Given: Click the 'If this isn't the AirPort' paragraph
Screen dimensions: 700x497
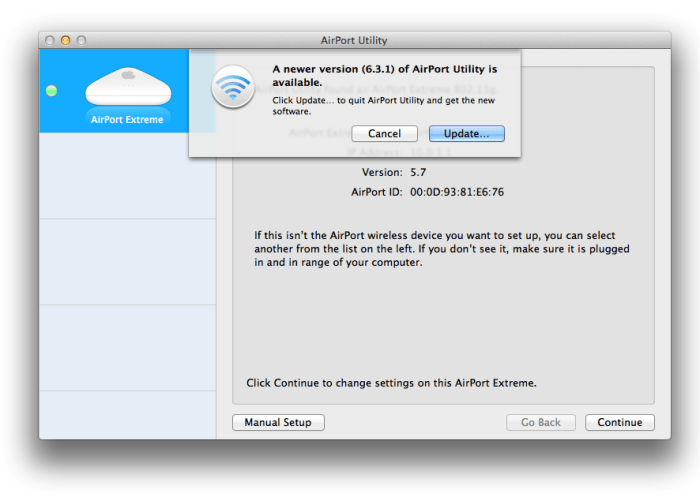Looking at the screenshot, I should pos(442,249).
